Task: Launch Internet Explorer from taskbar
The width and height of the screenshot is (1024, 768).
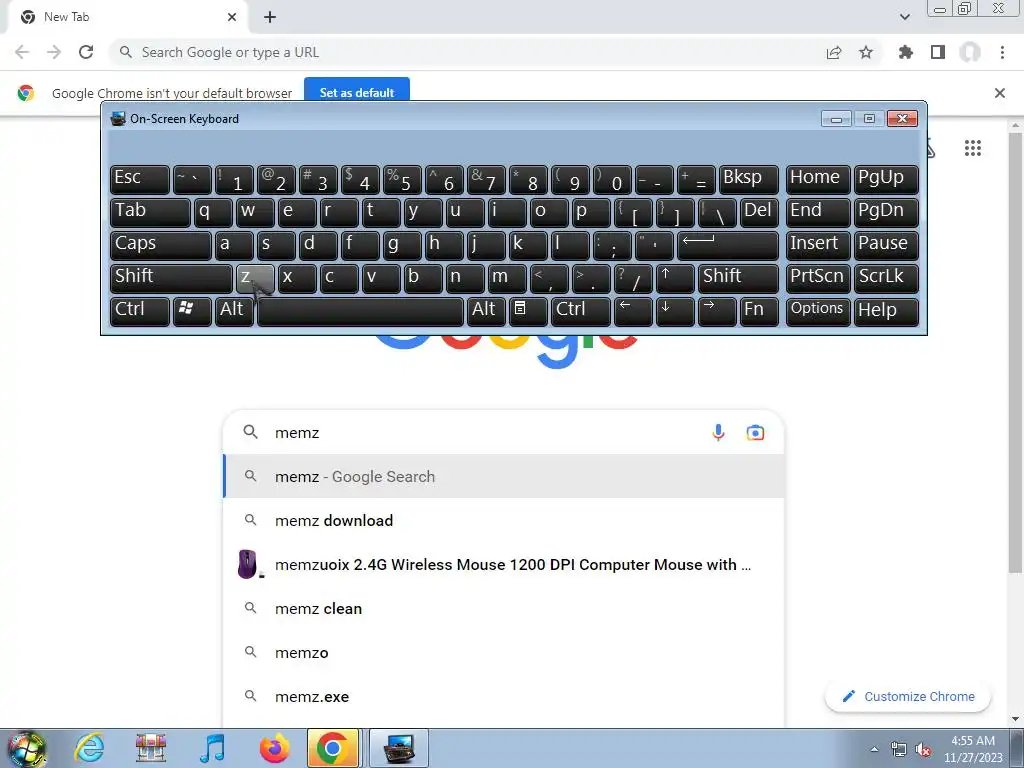Action: (89, 748)
